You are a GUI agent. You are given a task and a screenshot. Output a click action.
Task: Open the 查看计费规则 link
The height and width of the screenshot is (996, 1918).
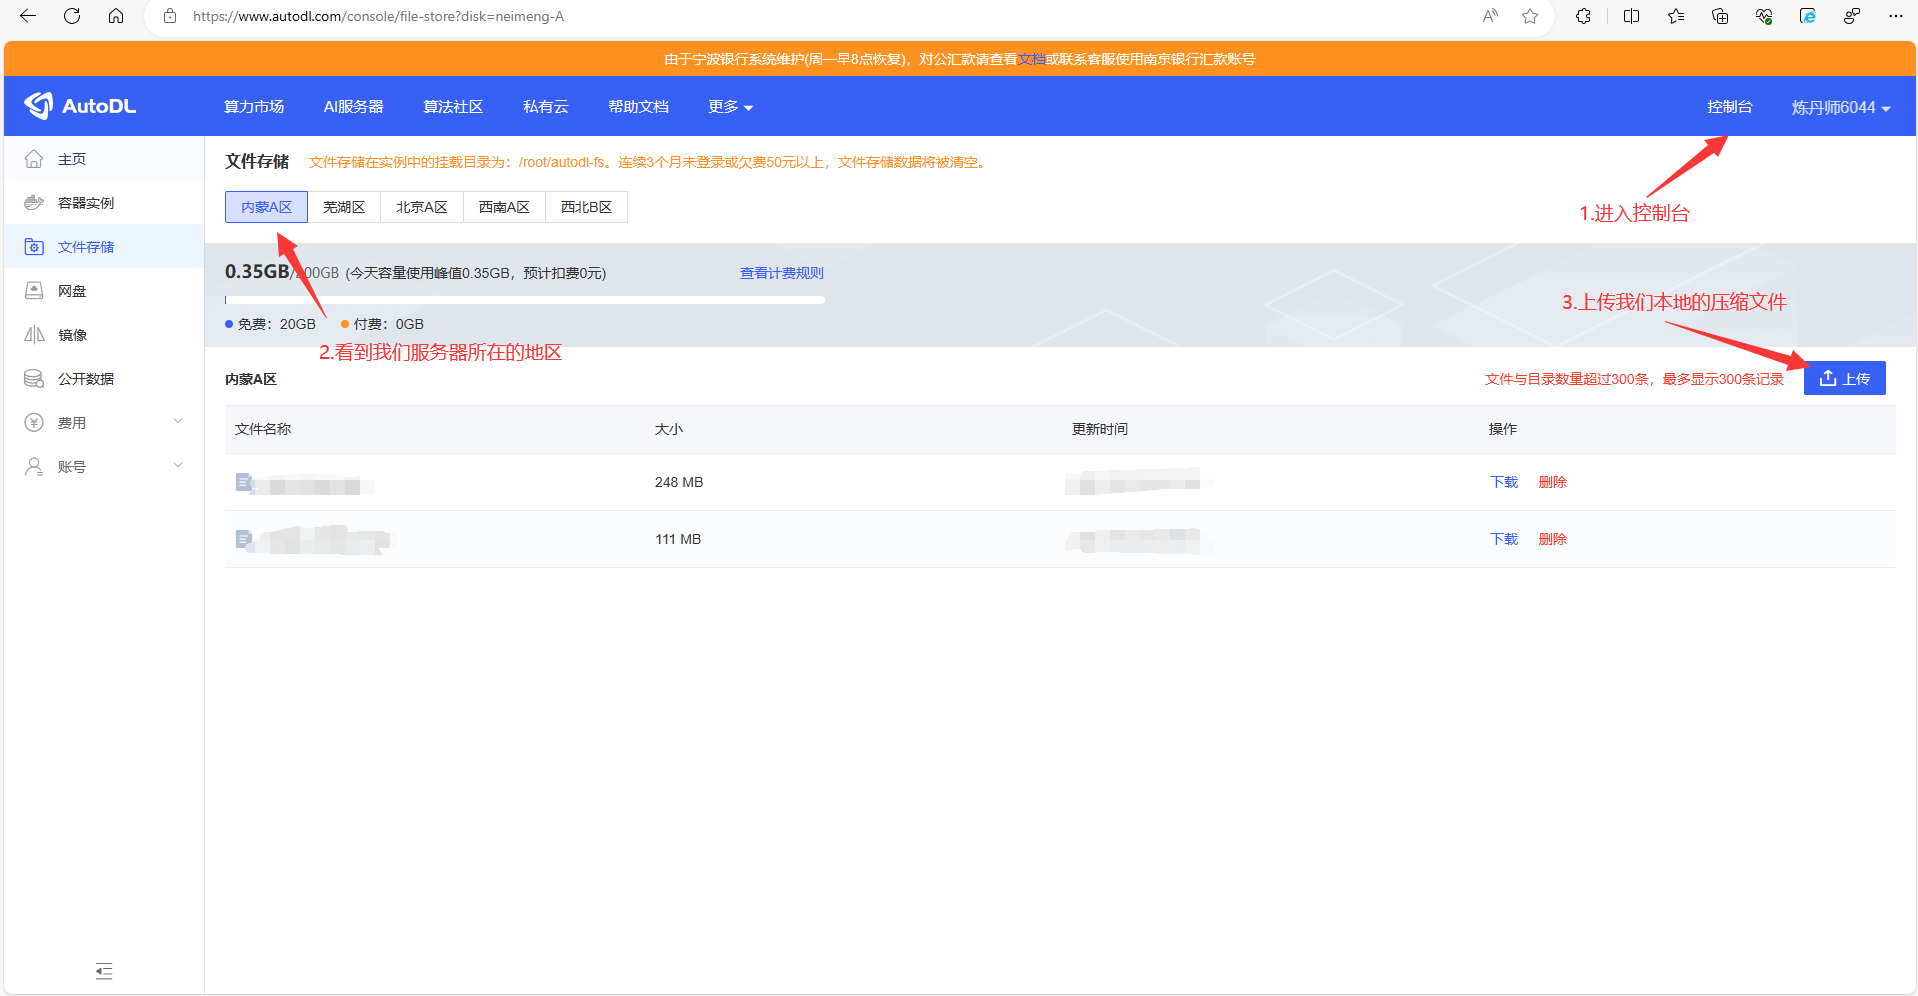pos(782,273)
